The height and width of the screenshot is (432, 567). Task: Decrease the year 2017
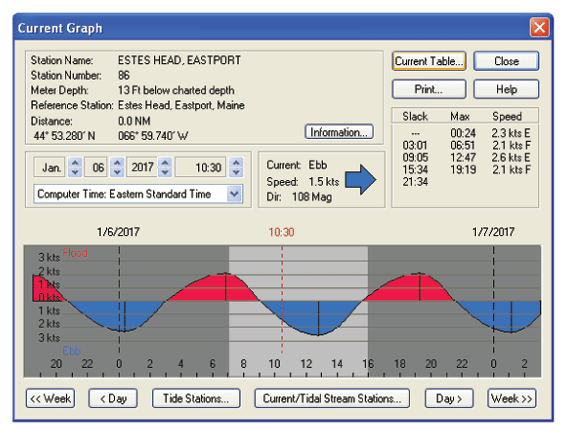[x=165, y=172]
